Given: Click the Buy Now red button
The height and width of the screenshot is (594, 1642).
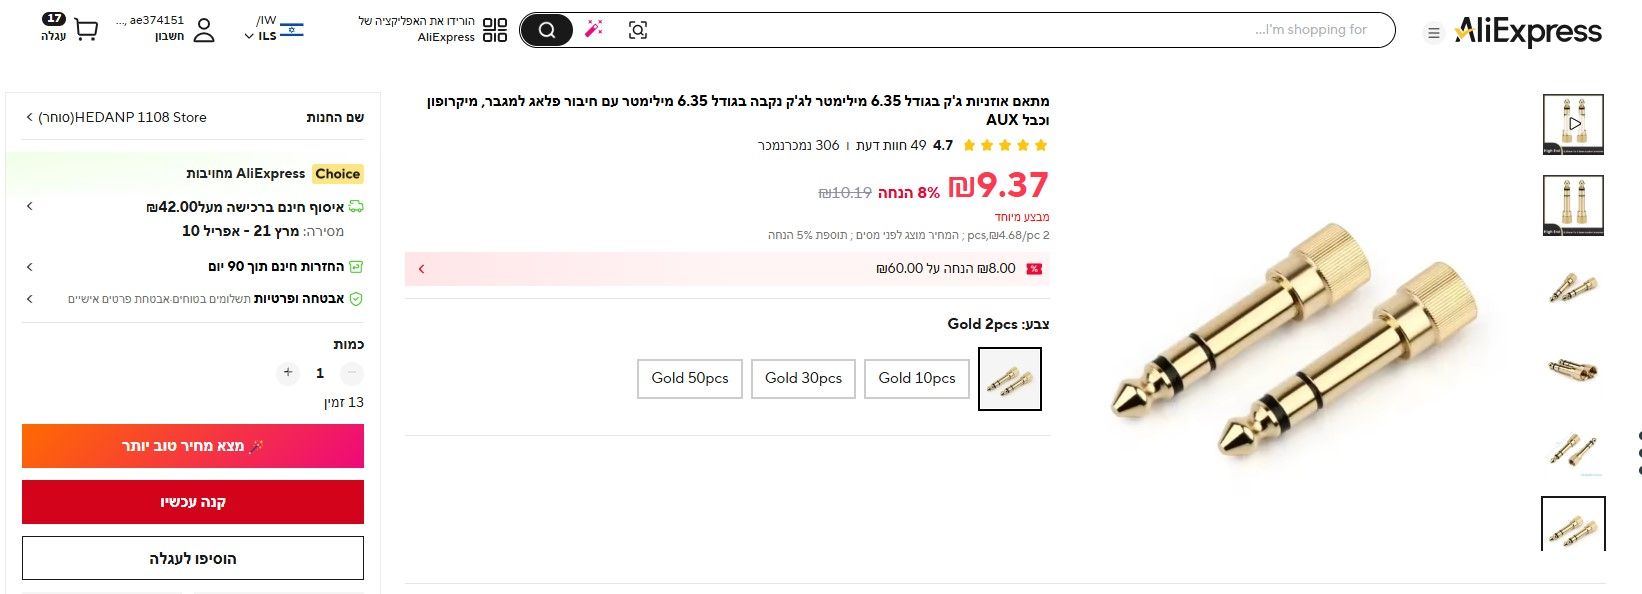Looking at the screenshot, I should (x=192, y=502).
